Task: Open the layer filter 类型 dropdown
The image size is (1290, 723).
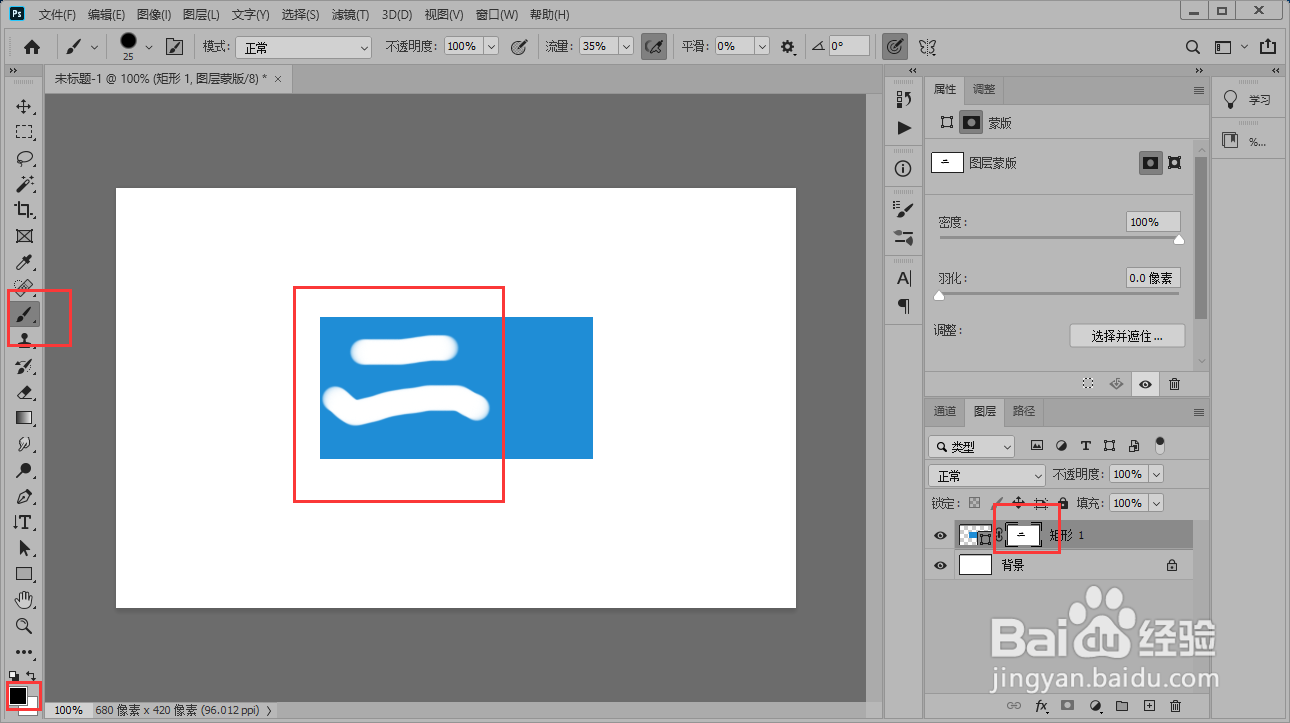Action: point(971,447)
